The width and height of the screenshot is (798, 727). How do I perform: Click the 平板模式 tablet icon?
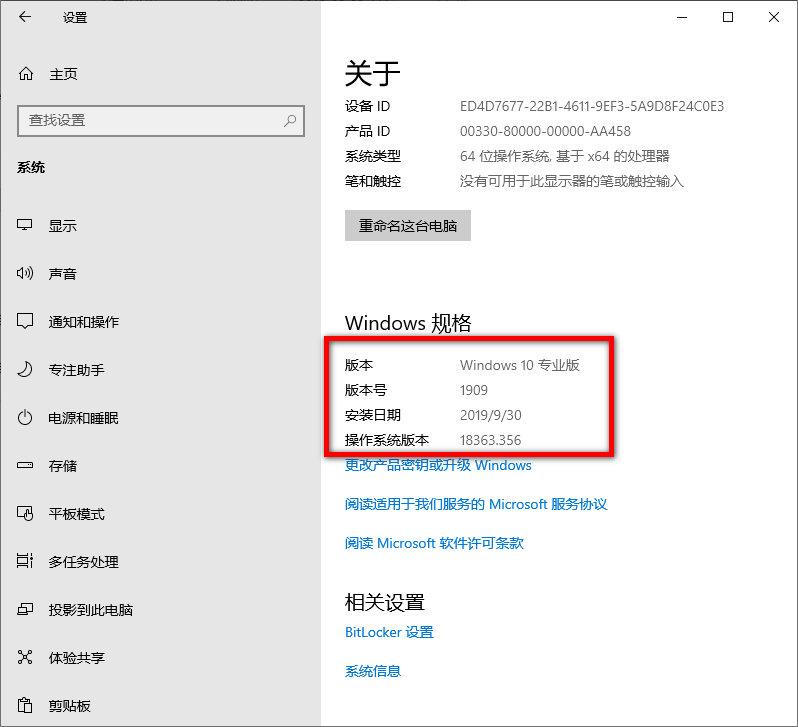point(24,513)
